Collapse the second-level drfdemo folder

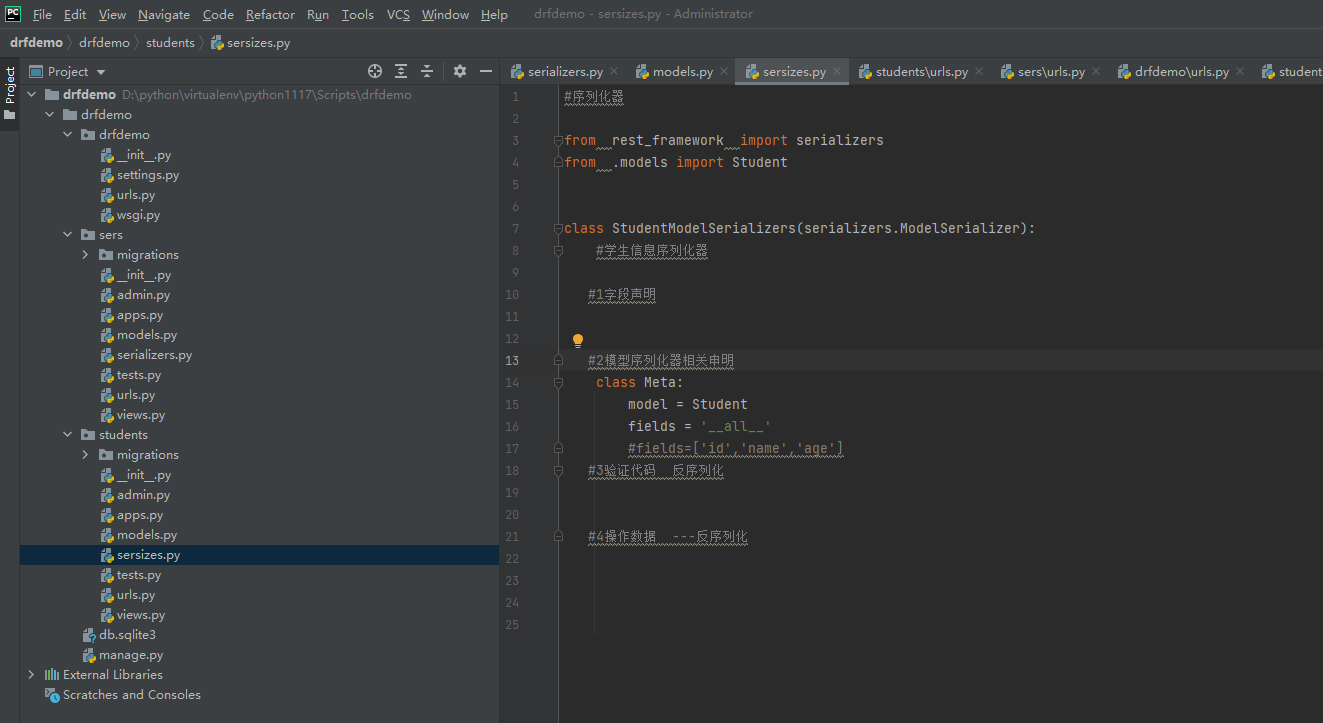tap(49, 114)
